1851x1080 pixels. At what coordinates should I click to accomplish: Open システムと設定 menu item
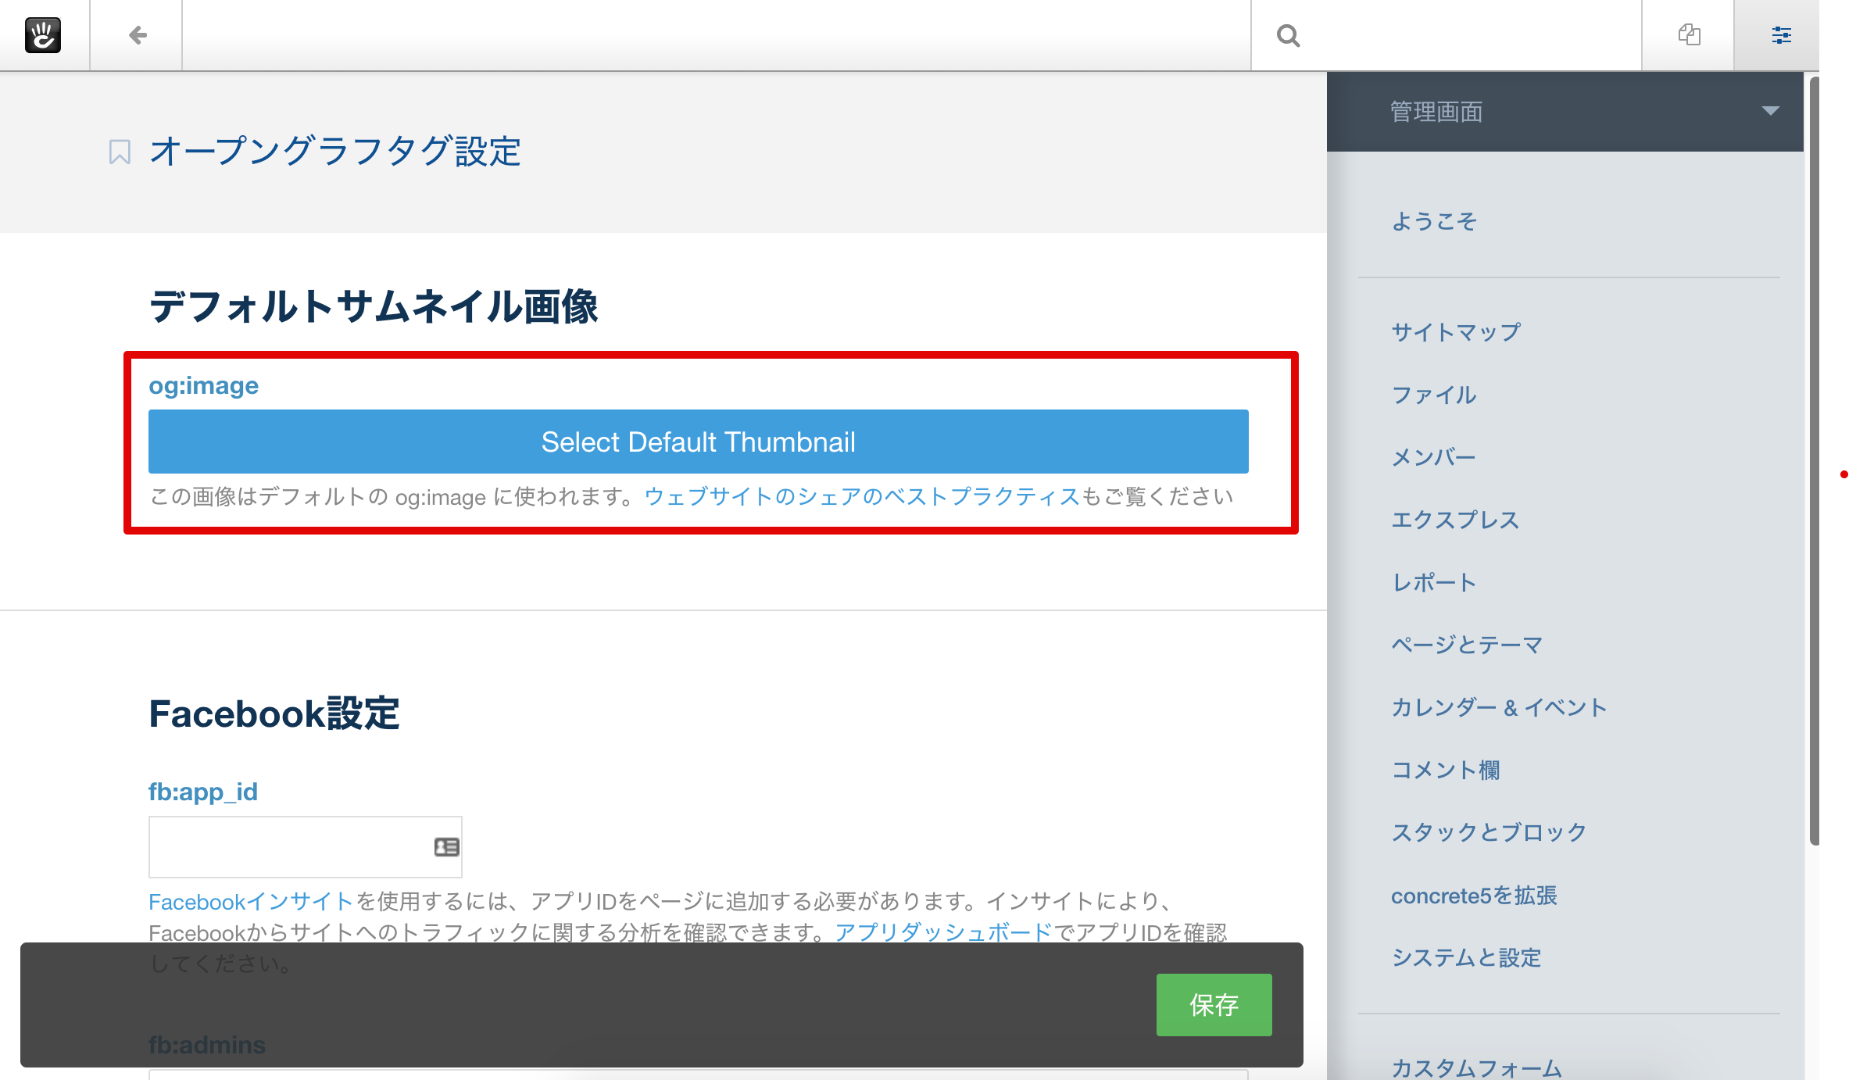(x=1466, y=958)
